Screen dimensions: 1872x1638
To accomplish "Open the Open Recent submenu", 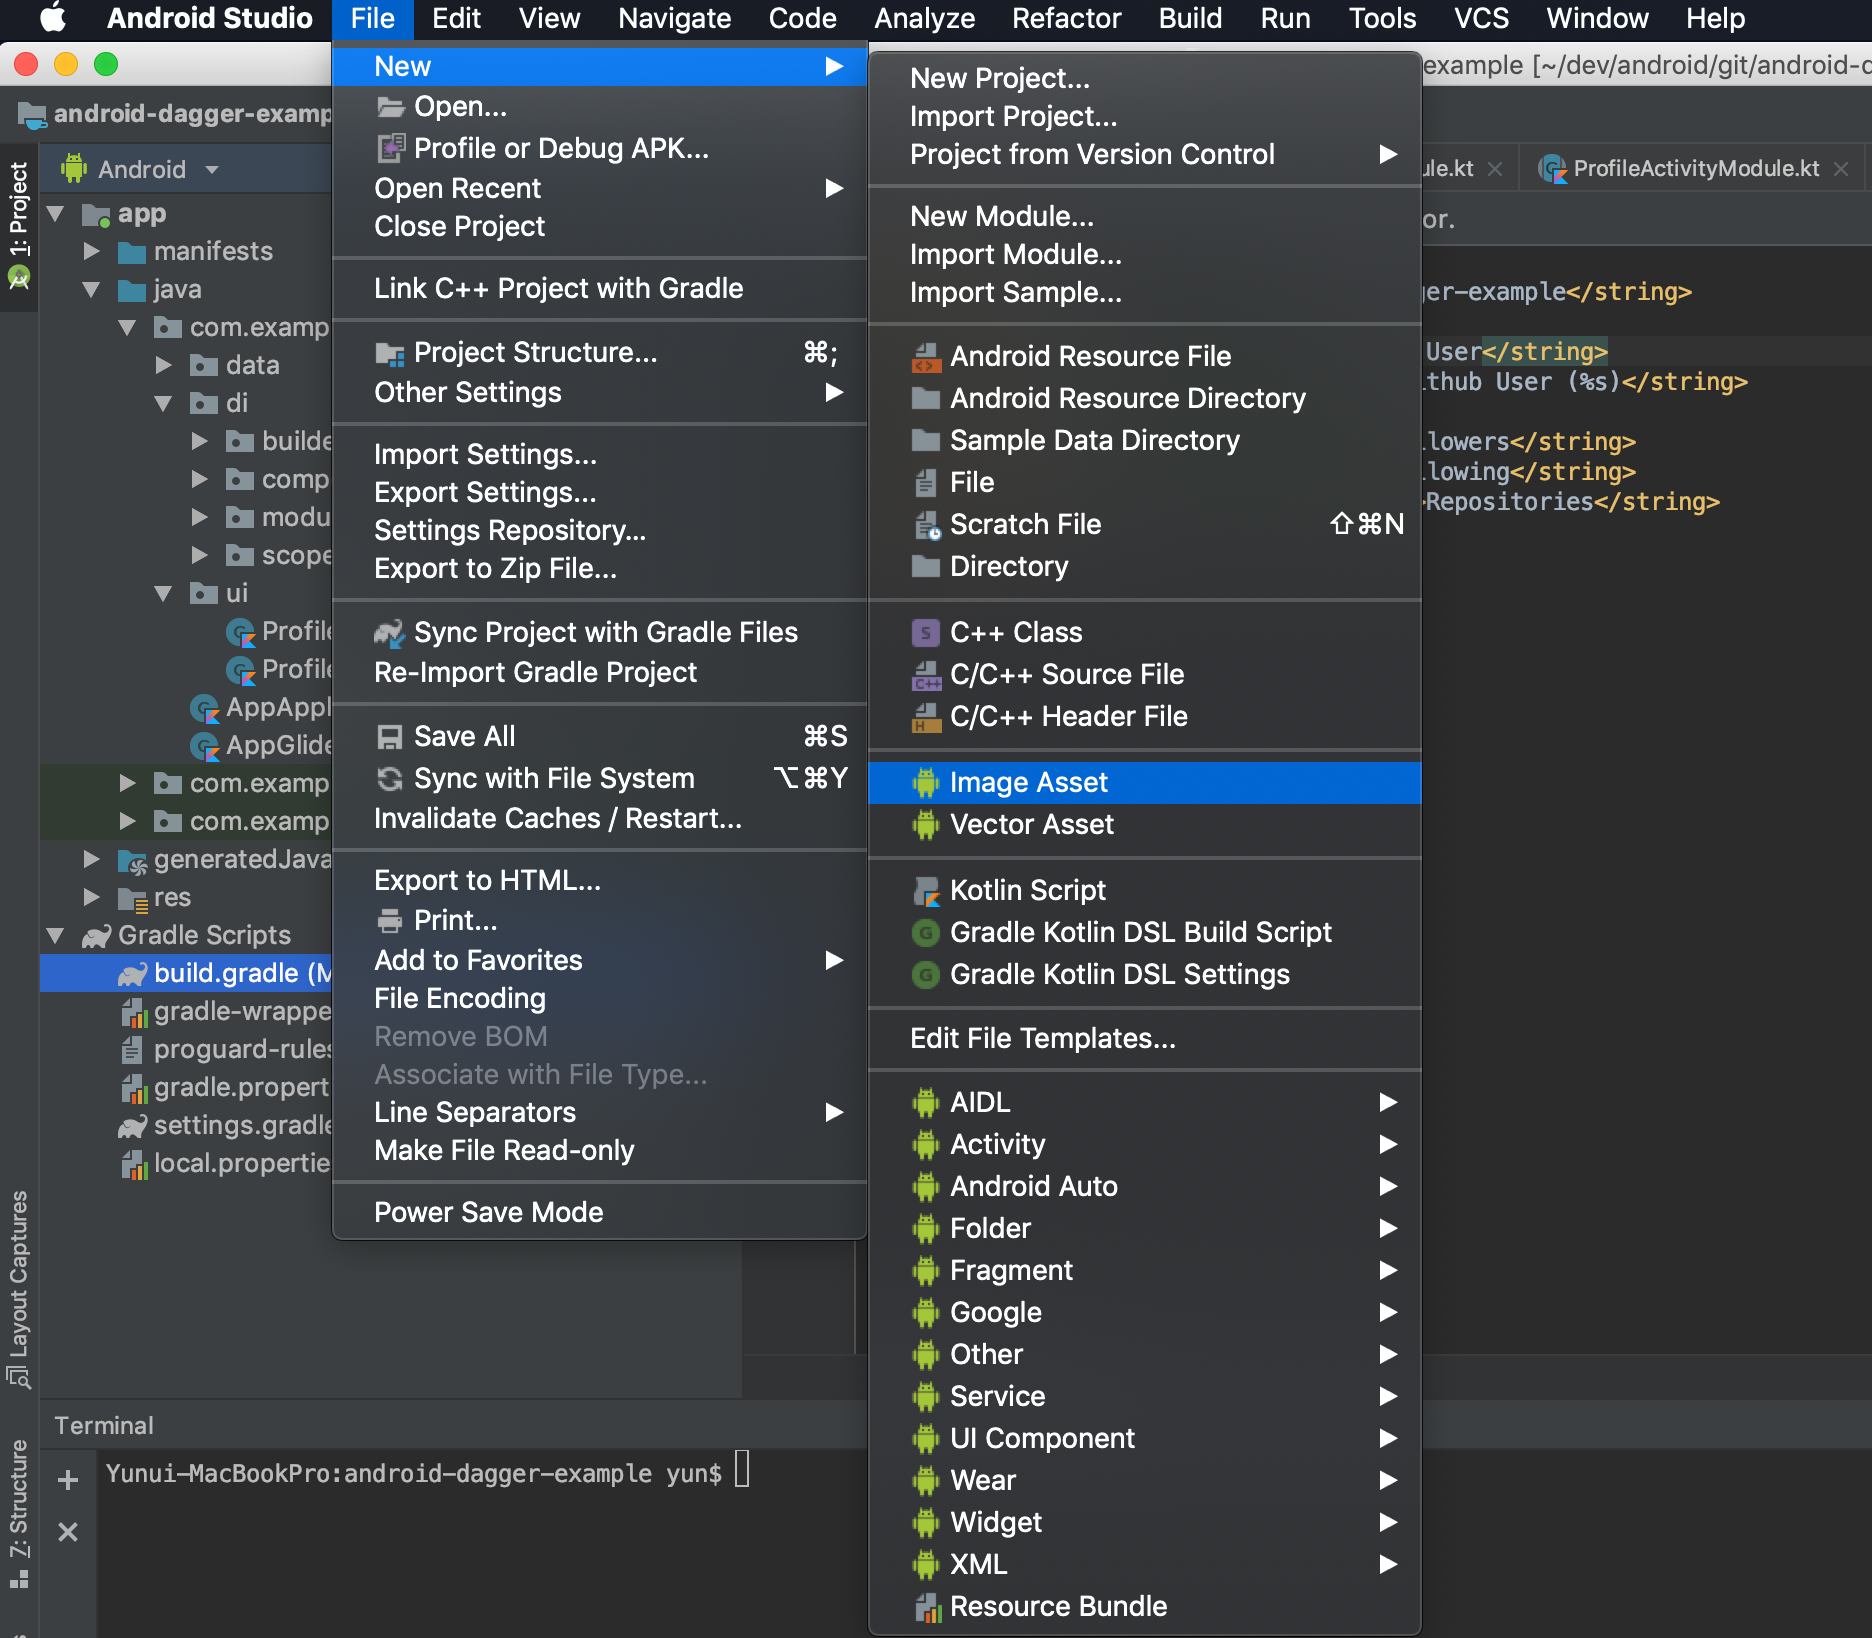I will point(600,188).
